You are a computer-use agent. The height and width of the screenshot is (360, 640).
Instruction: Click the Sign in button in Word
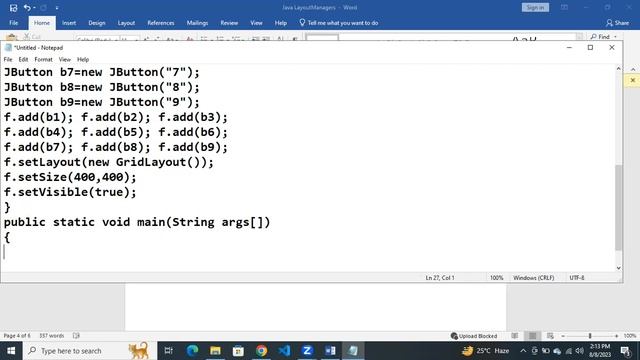pyautogui.click(x=535, y=7)
